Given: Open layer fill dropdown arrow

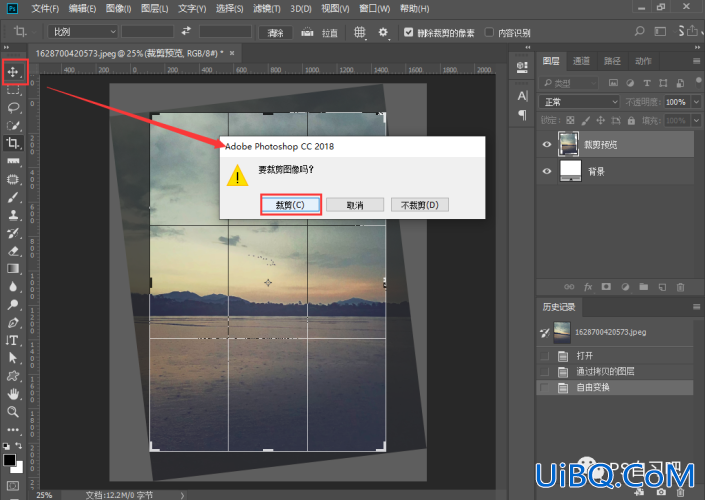Looking at the screenshot, I should click(696, 121).
